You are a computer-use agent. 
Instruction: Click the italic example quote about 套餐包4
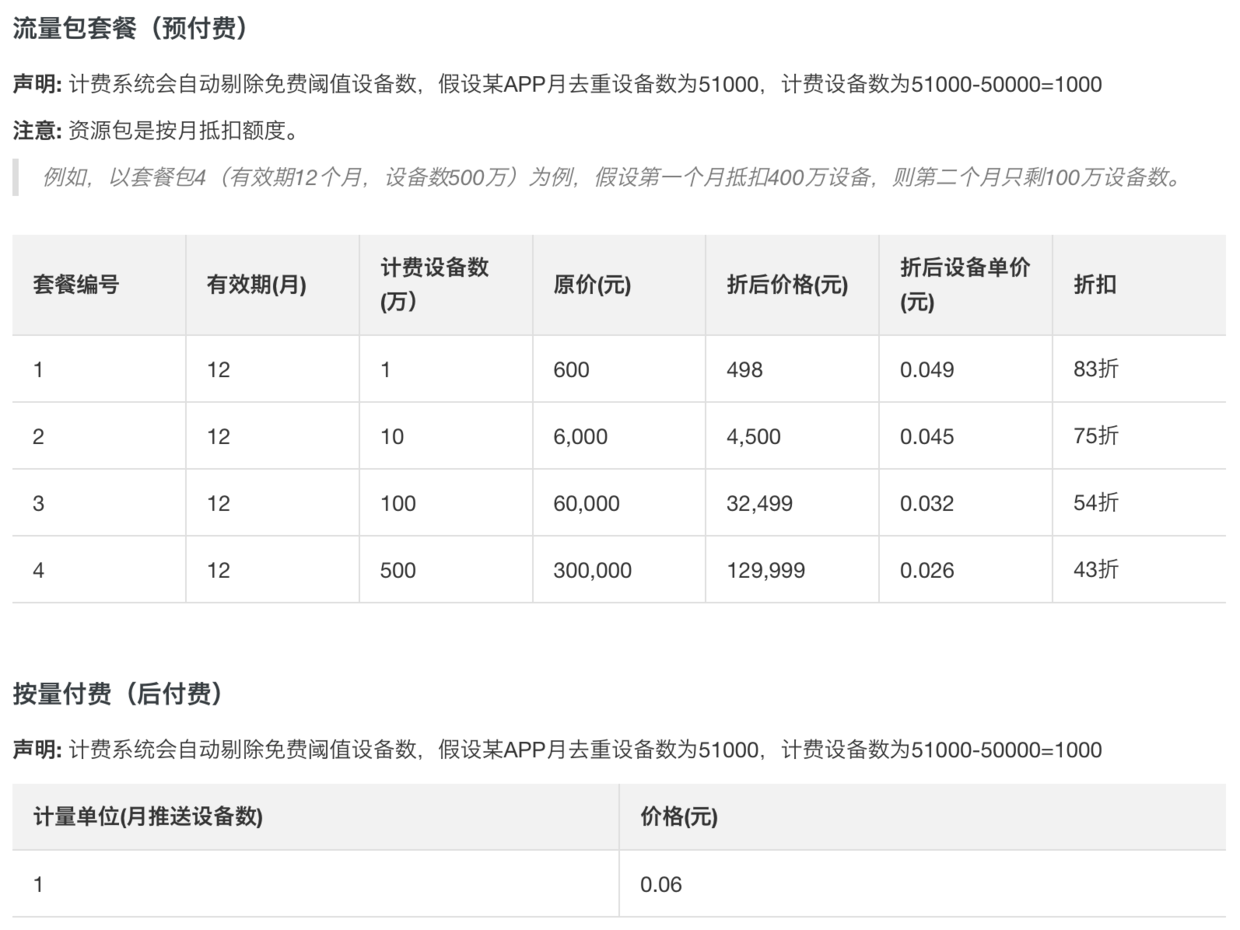(x=612, y=178)
